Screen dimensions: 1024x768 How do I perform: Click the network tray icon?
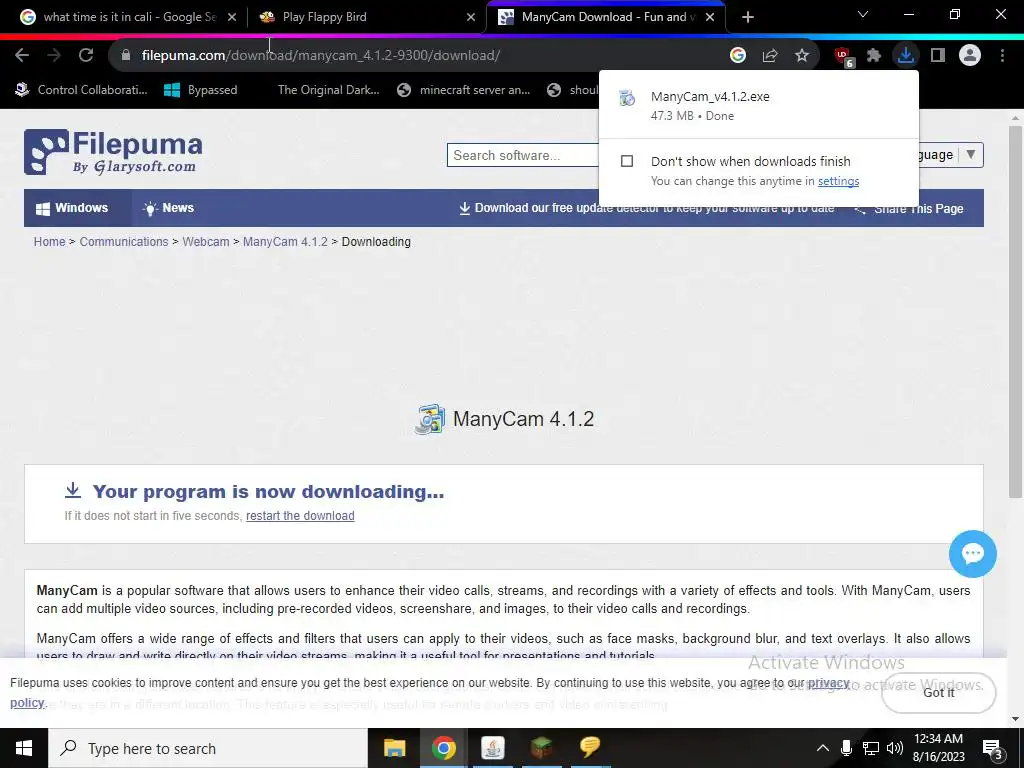[x=871, y=748]
